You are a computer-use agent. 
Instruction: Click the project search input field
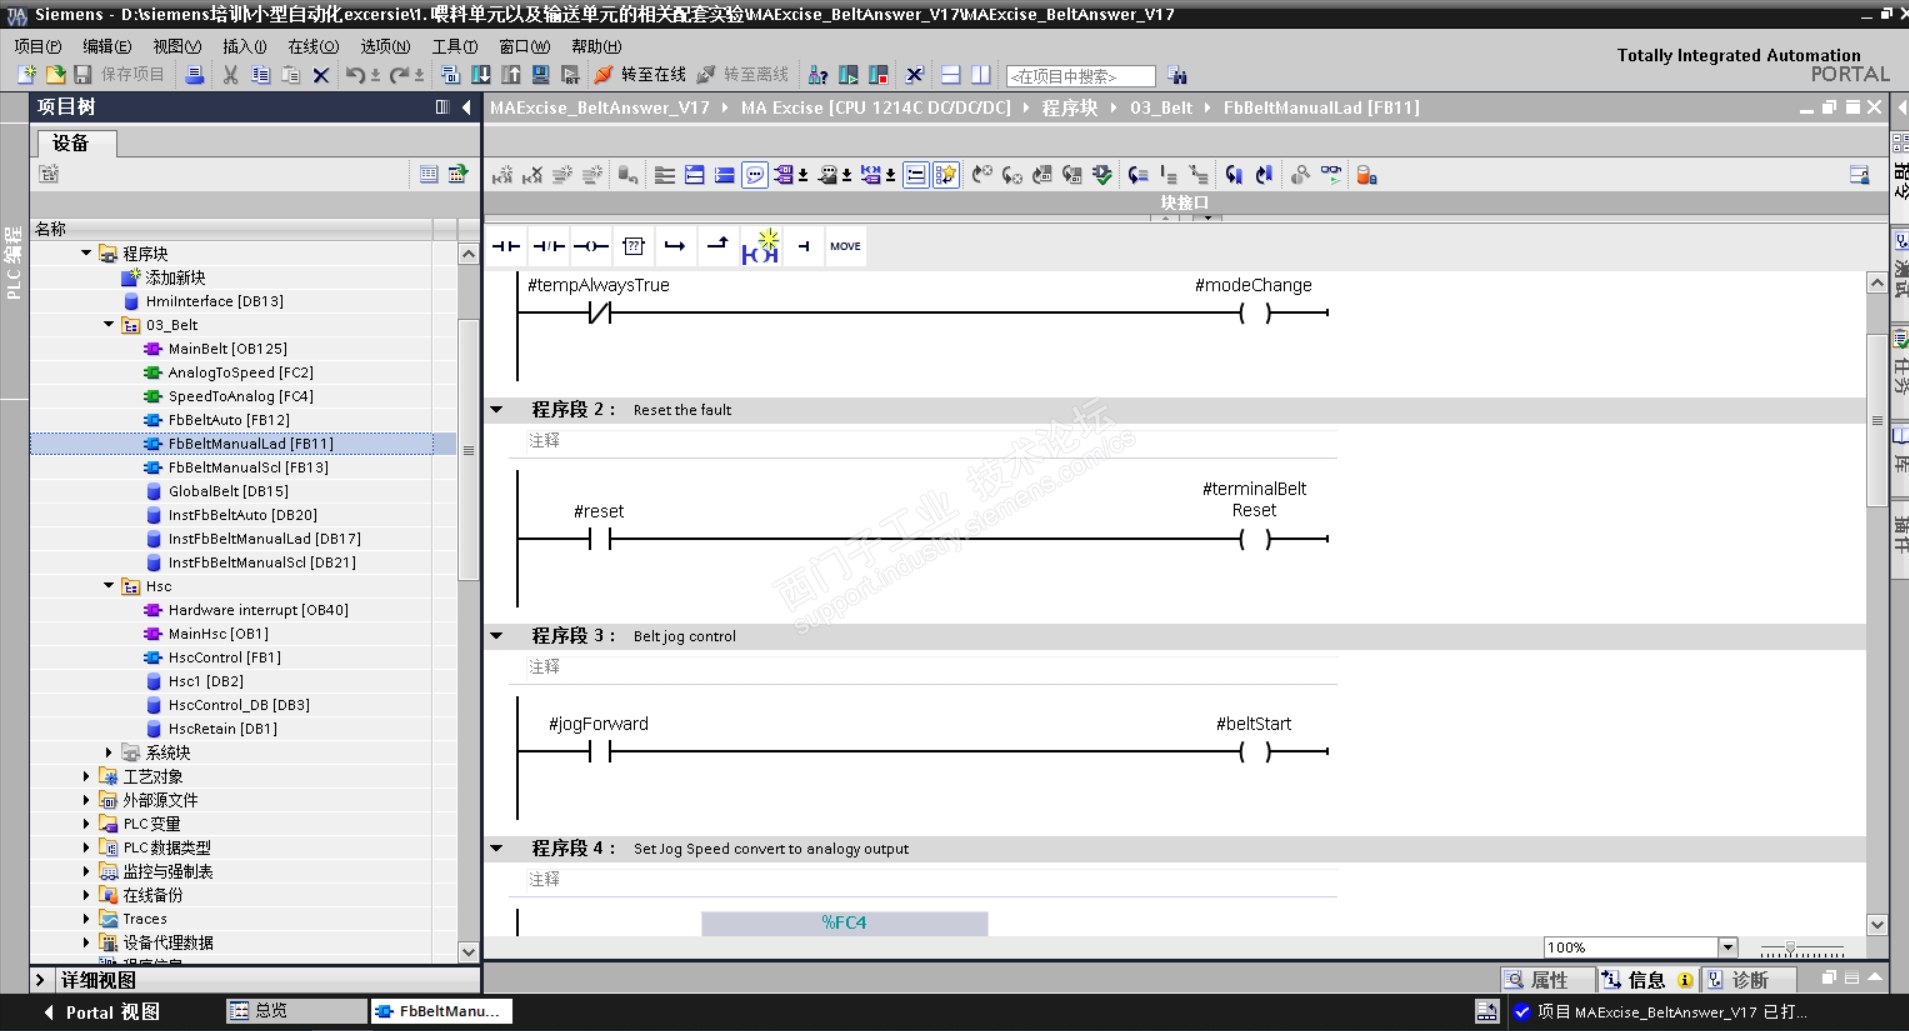[x=1080, y=76]
